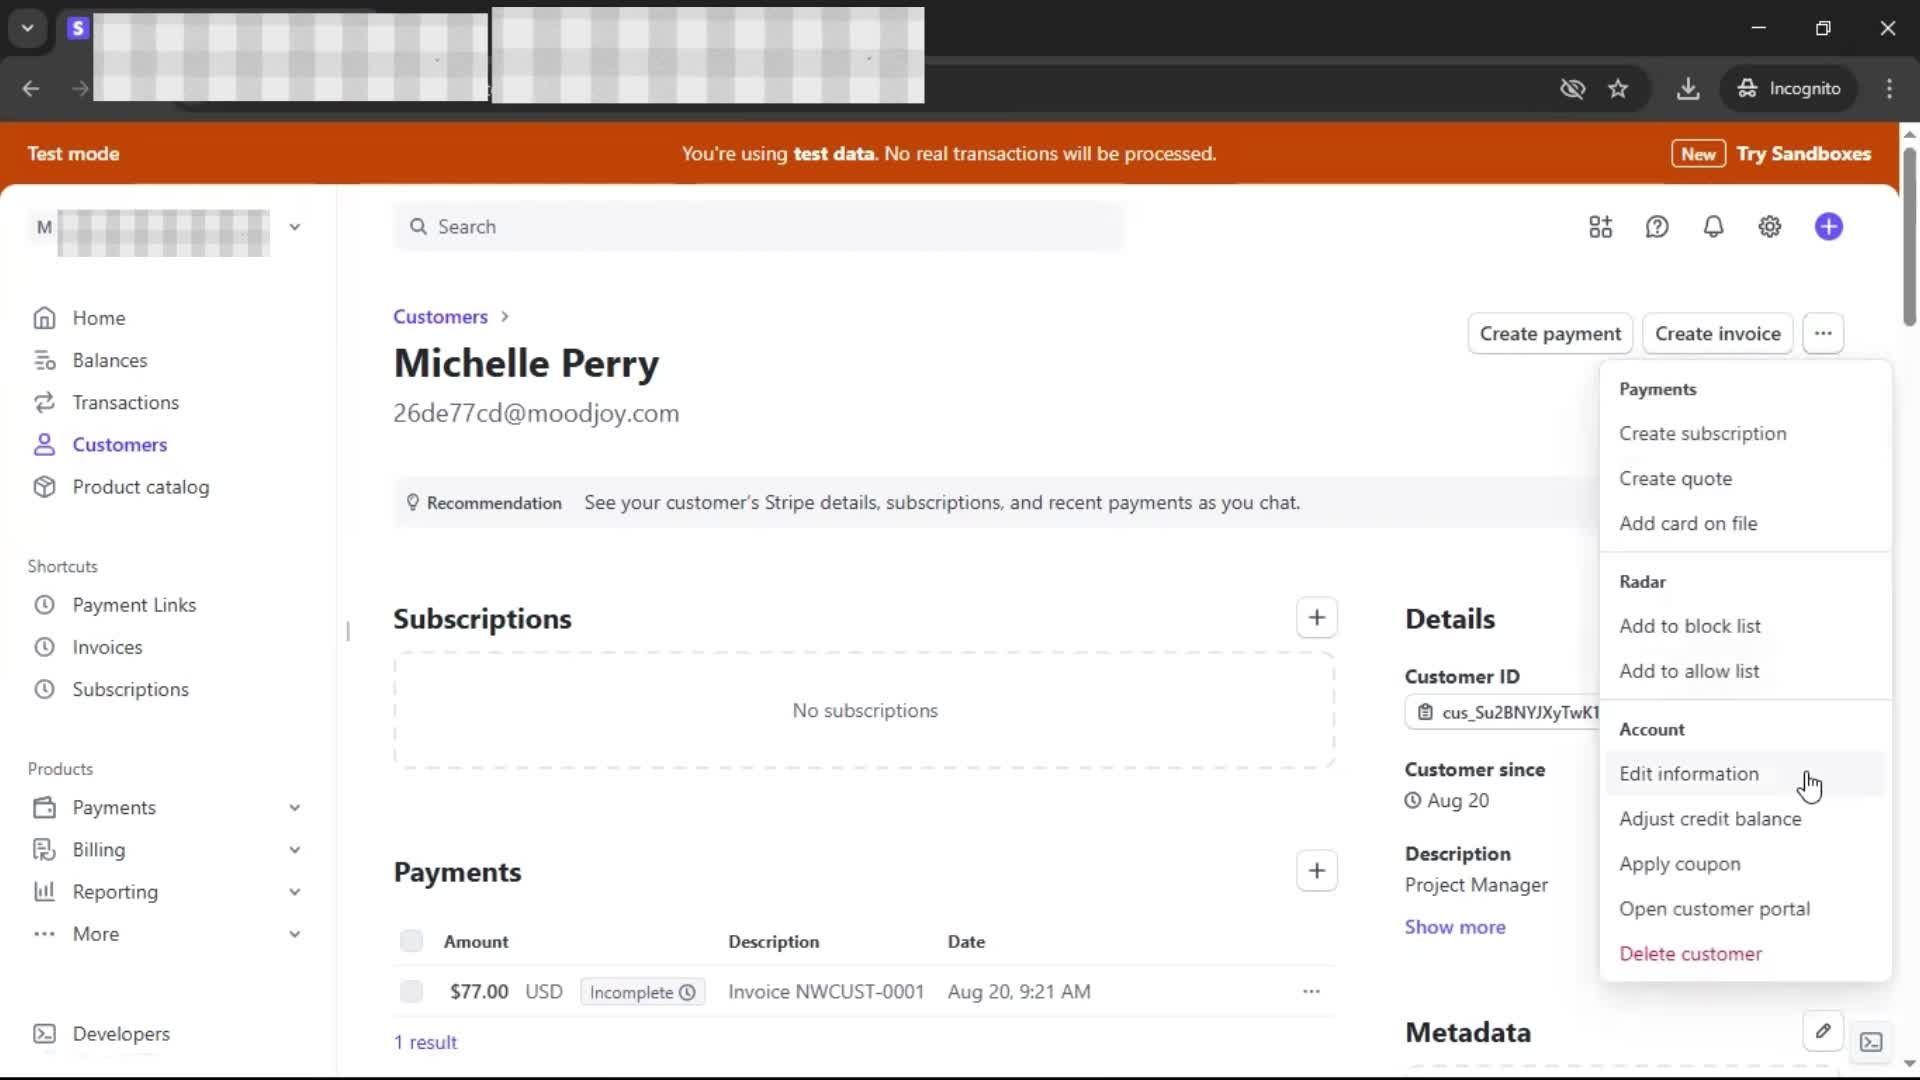Open the apps grid icon in header
This screenshot has width=1920, height=1080.
(1600, 227)
